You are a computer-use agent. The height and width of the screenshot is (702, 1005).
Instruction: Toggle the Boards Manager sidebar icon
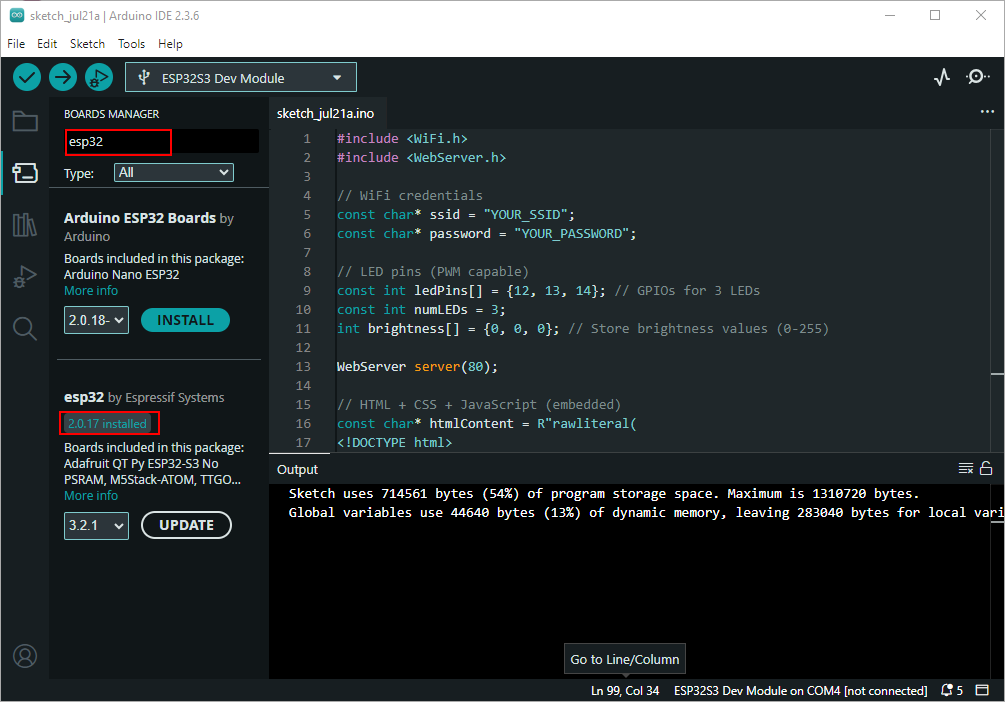[25, 172]
